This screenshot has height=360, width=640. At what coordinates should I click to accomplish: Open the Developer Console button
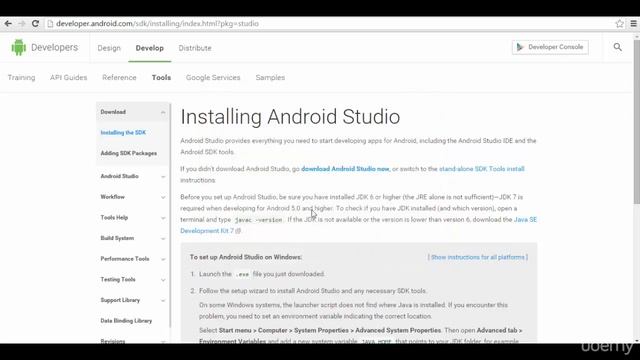[x=550, y=47]
